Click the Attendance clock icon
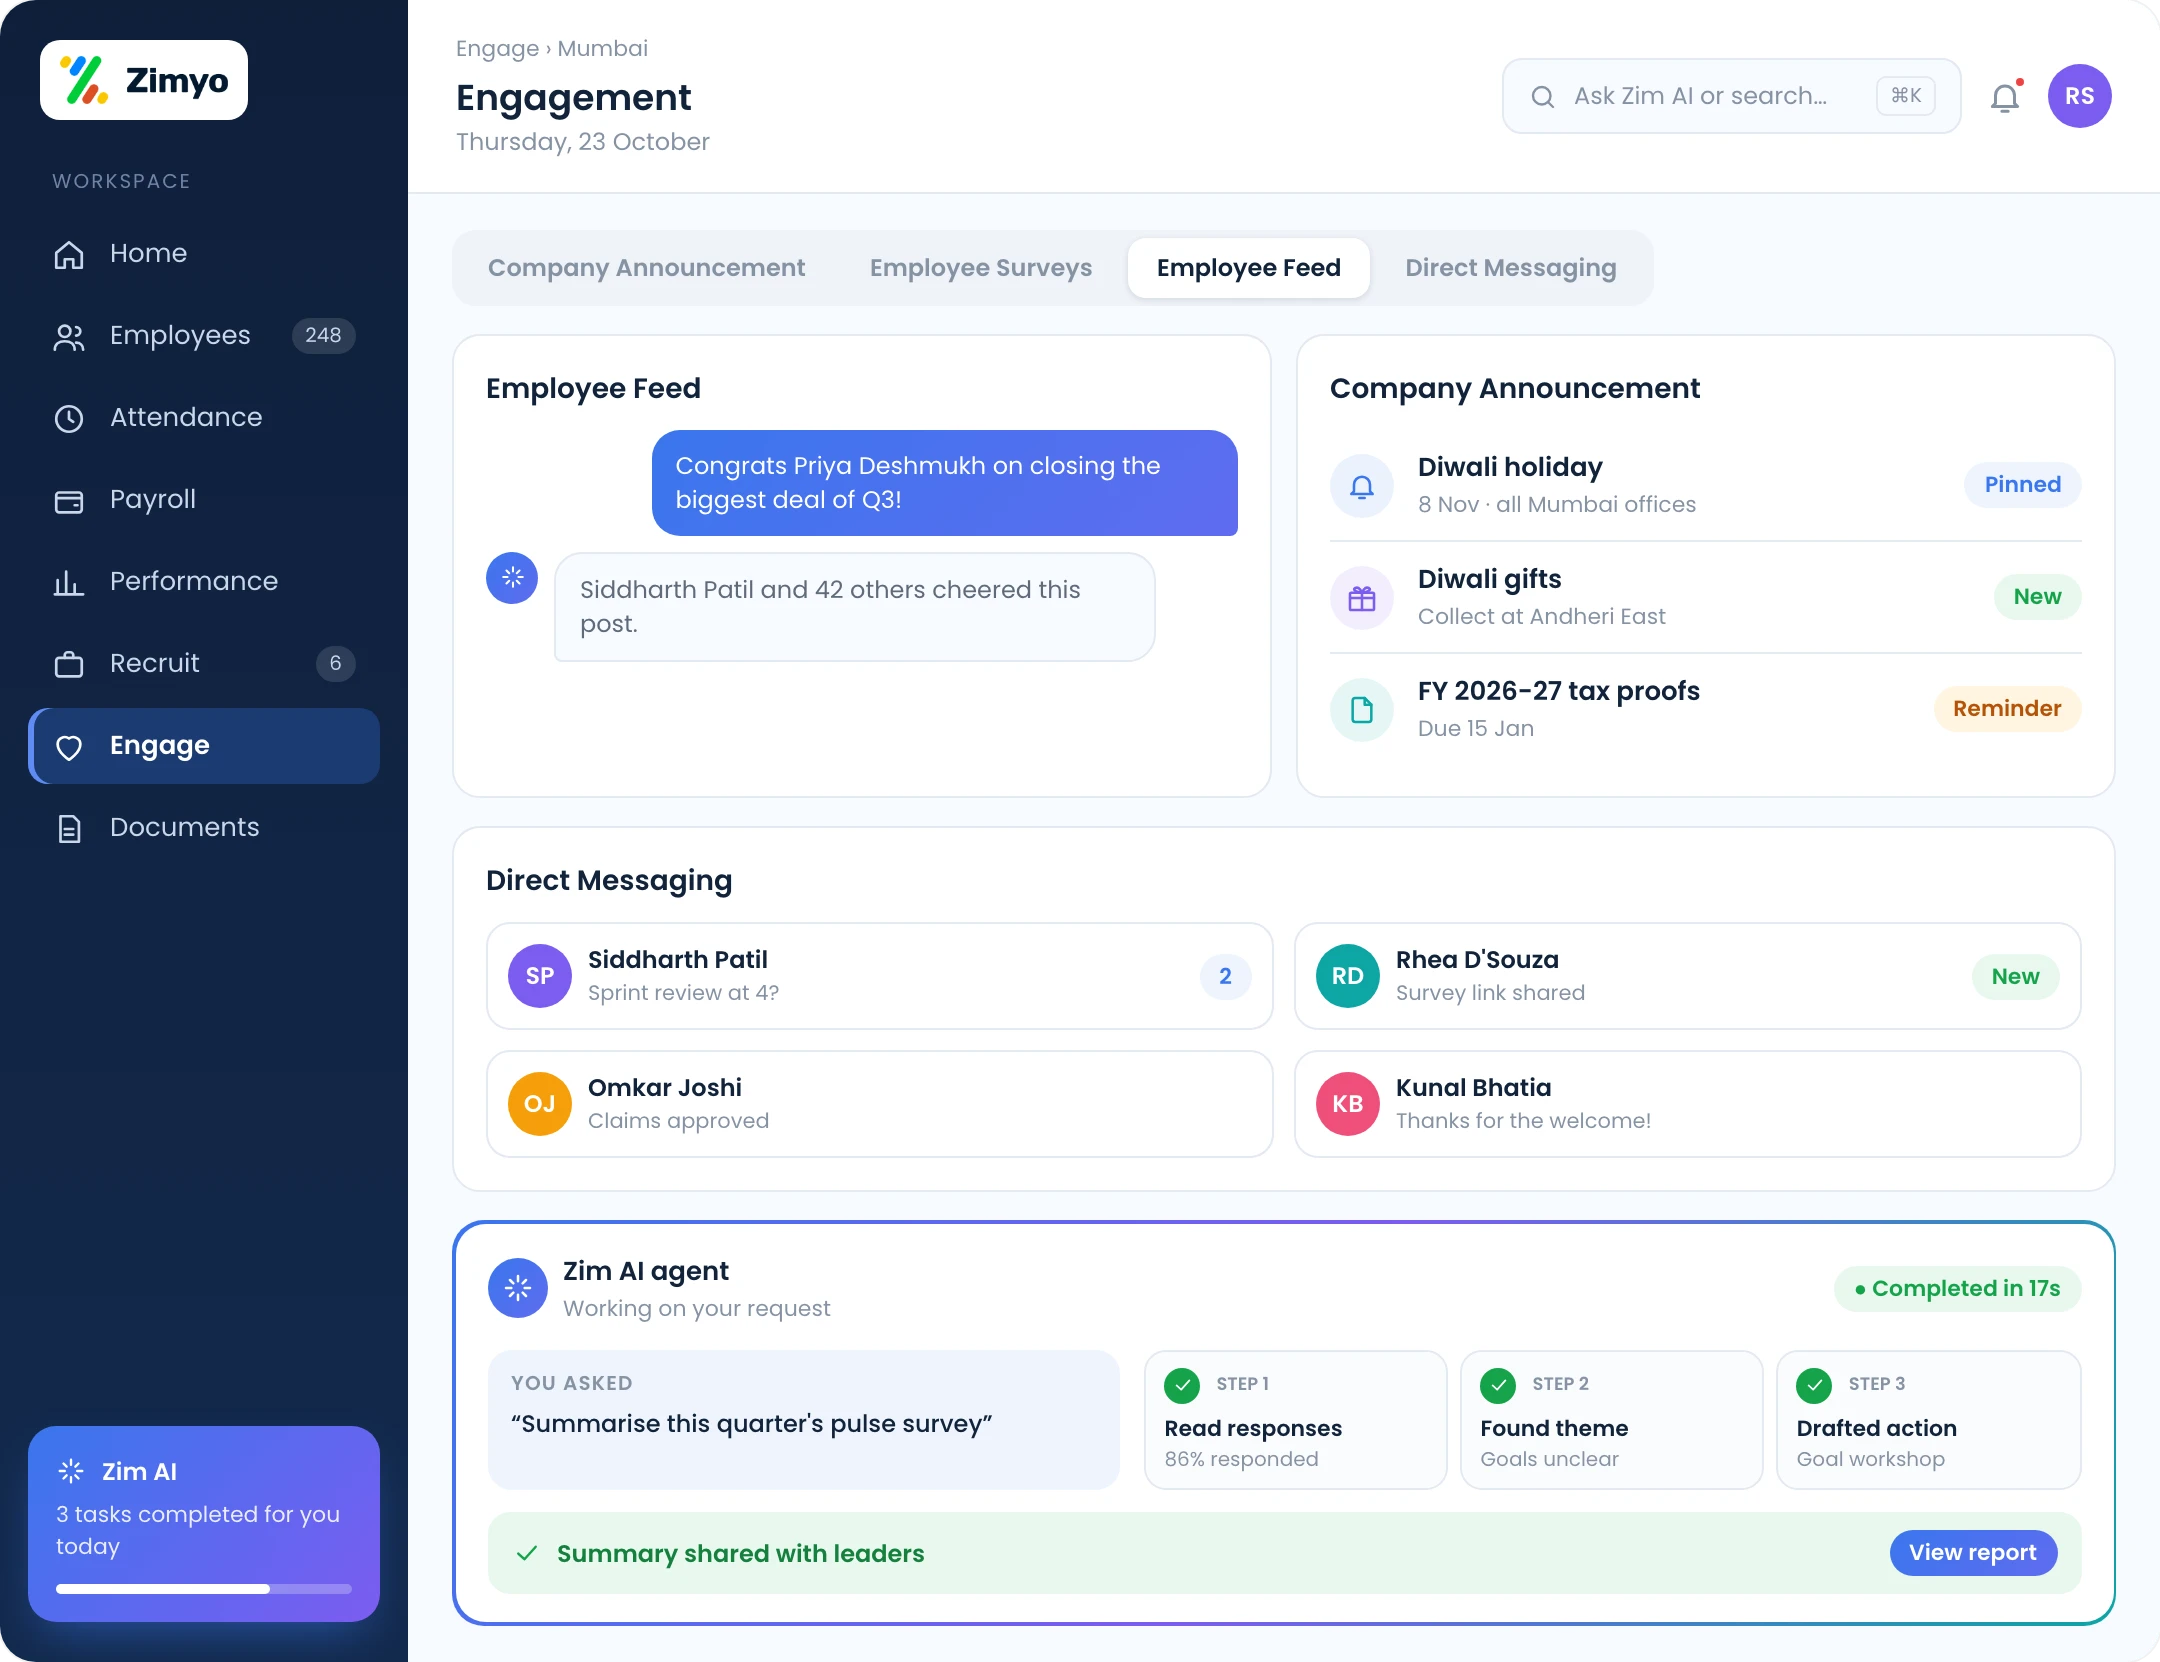Viewport: 2160px width, 1662px height. point(69,418)
